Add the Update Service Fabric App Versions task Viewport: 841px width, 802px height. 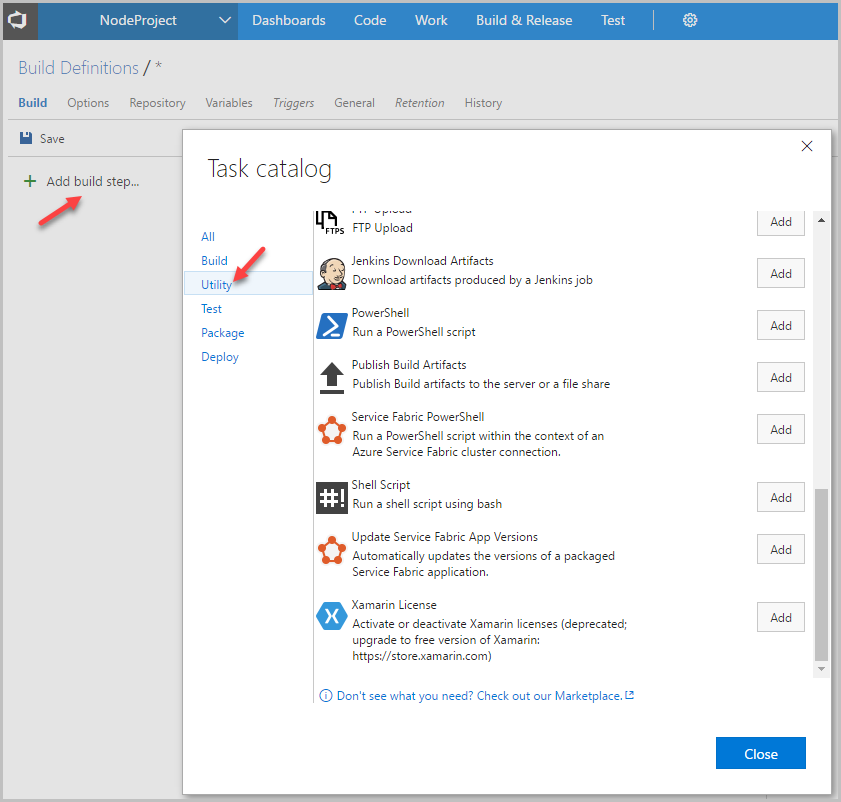pos(781,550)
